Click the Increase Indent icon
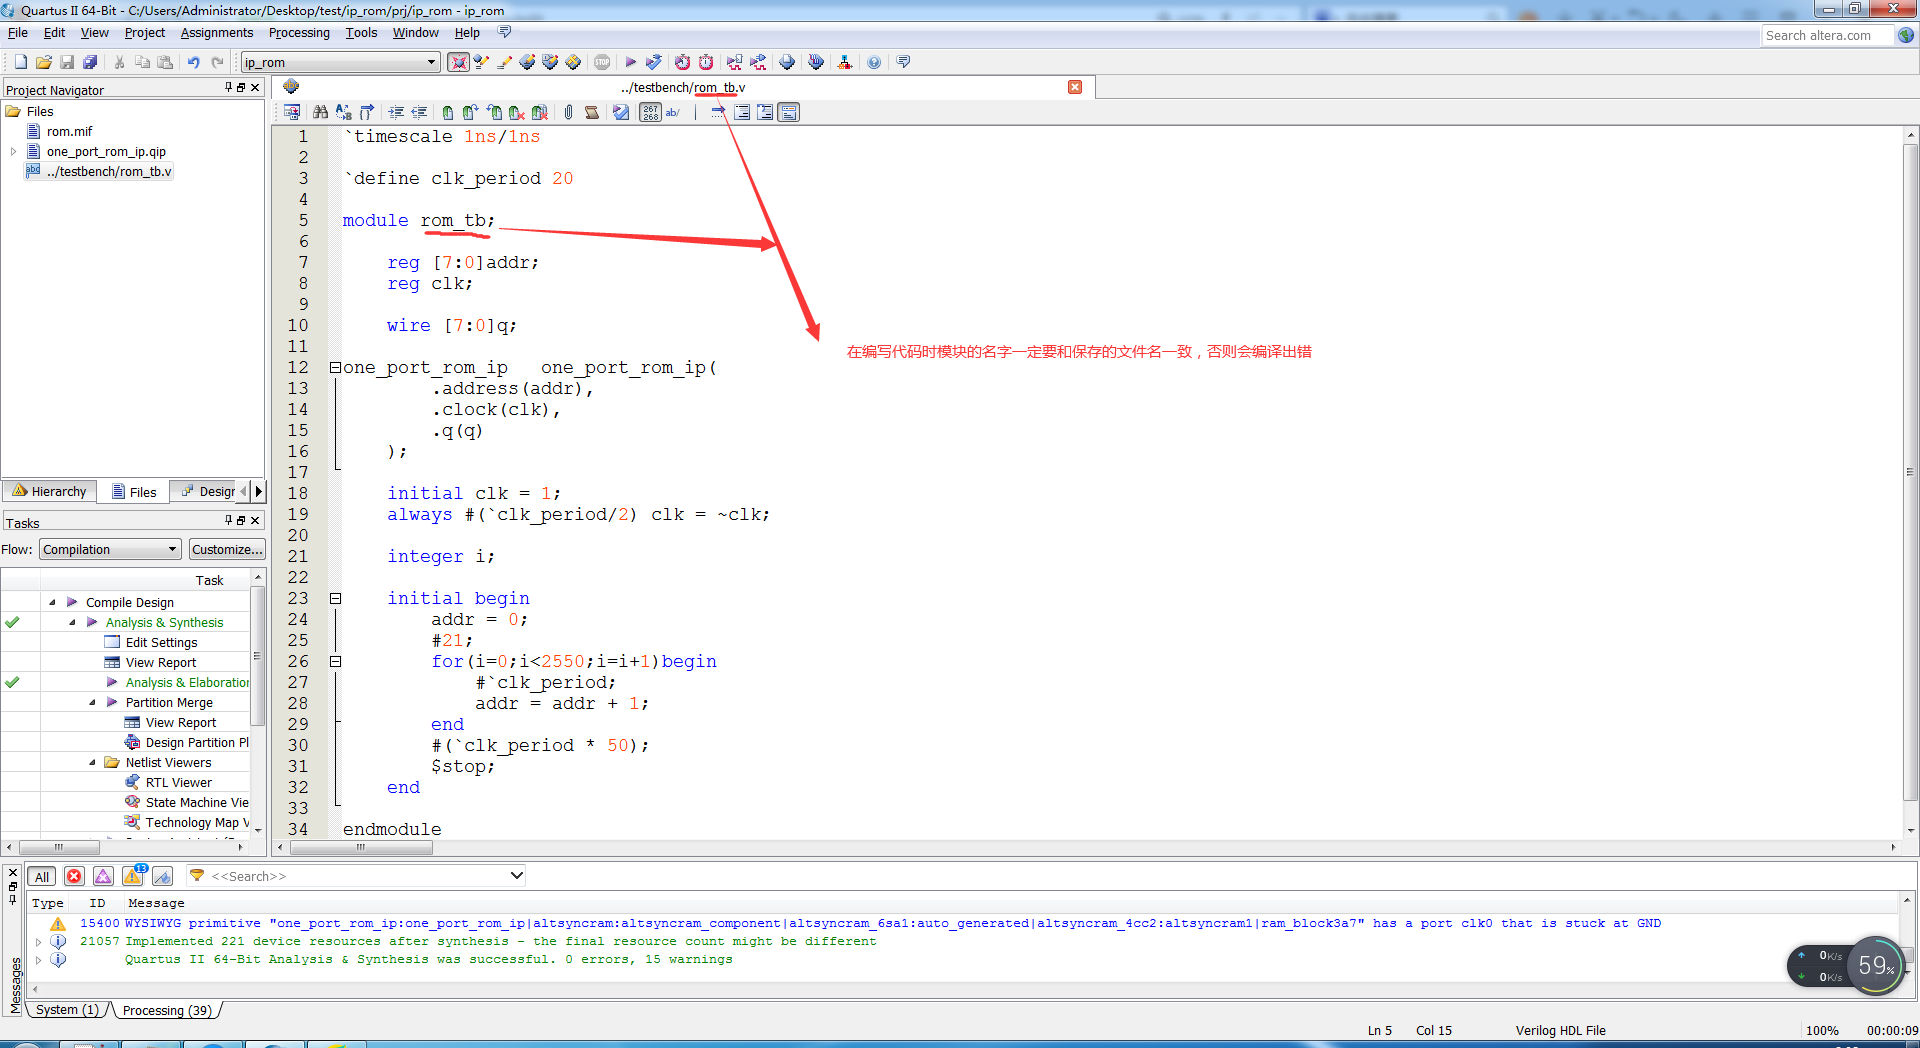 [396, 112]
